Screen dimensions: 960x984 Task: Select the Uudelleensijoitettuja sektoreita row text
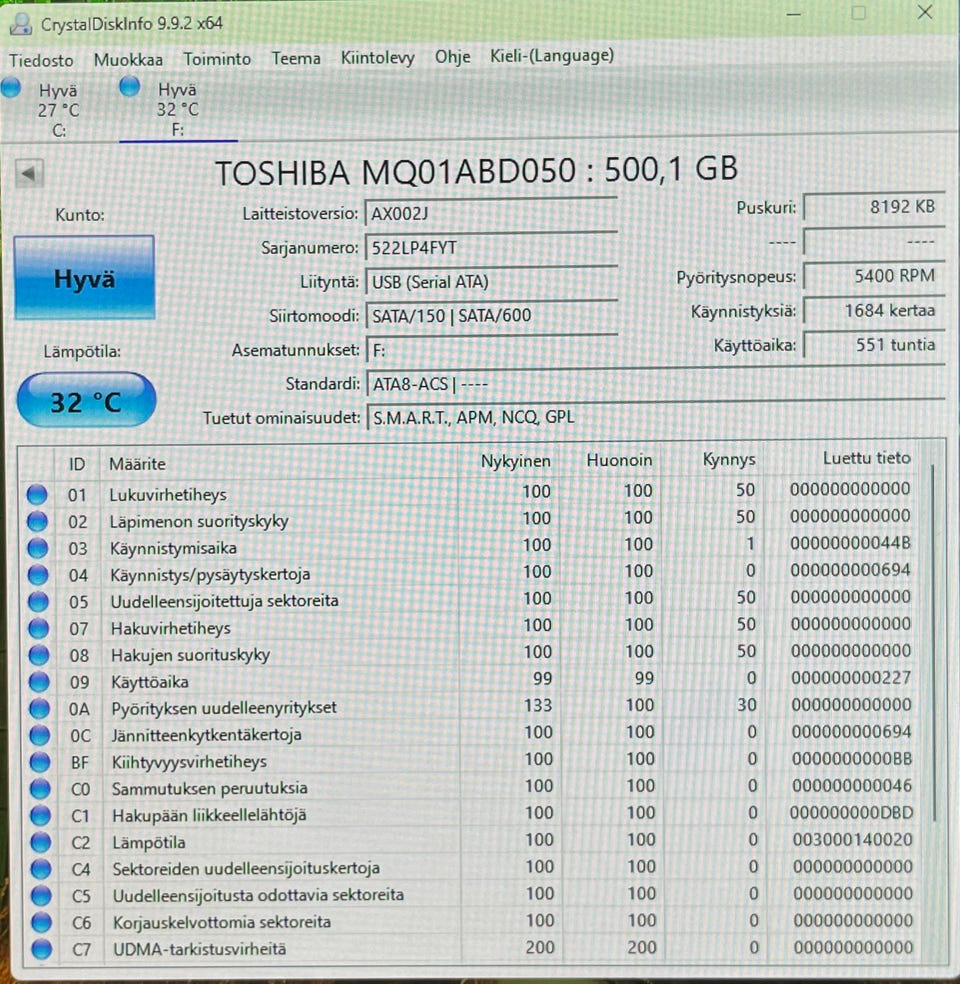click(x=224, y=601)
